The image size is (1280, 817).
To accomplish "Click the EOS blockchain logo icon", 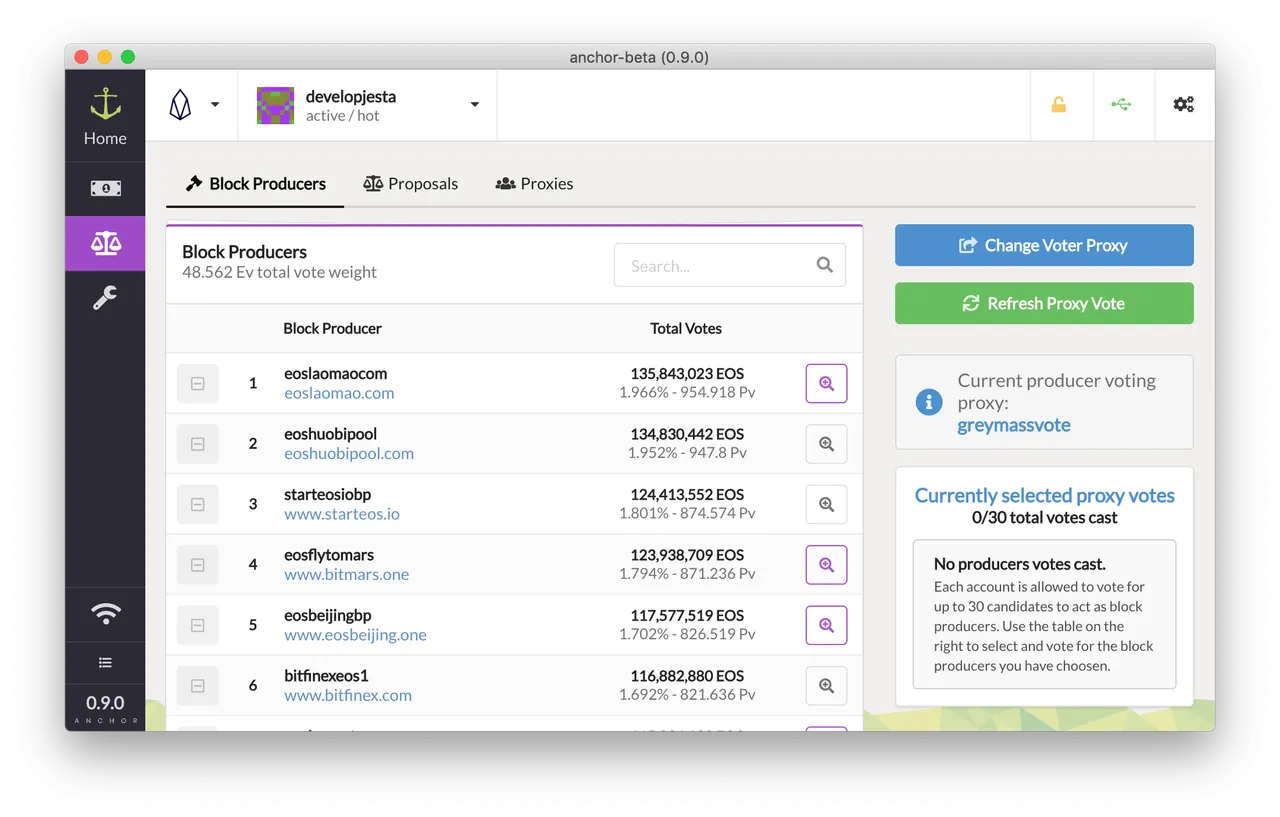I will coord(180,104).
